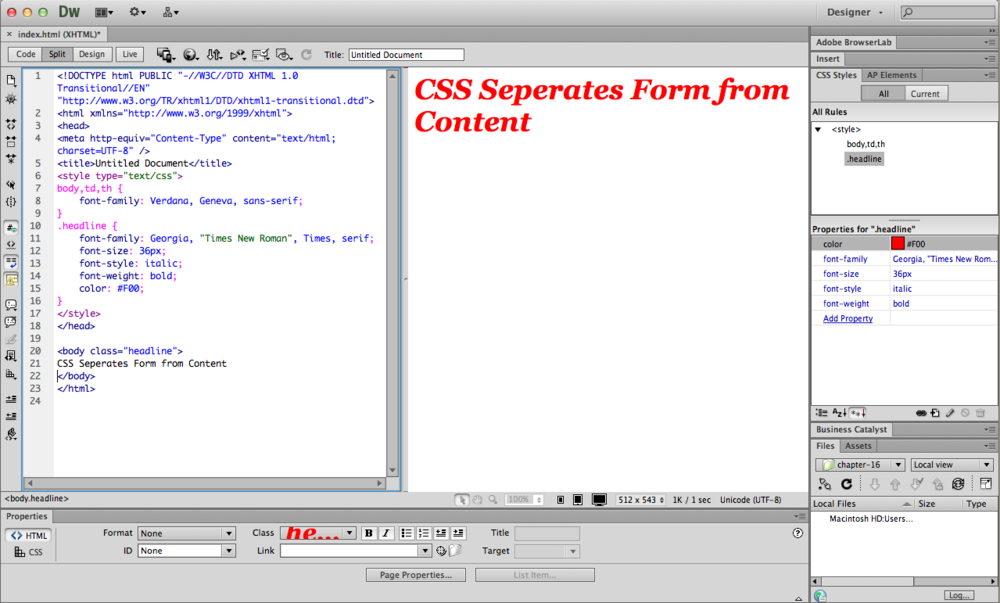Collapse the style rule tree under All Rules
The height and width of the screenshot is (603, 1000).
tap(820, 128)
